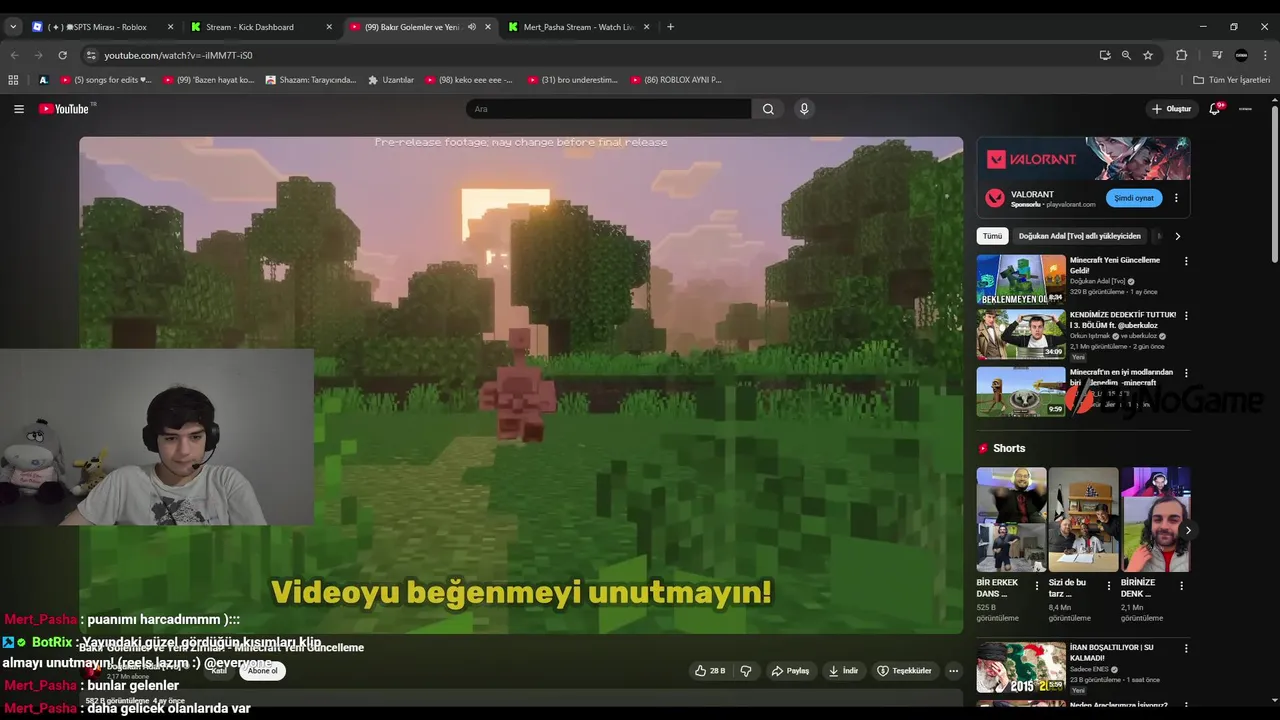The image size is (1280, 720).
Task: Show next Shorts with right arrow
Action: [1187, 530]
